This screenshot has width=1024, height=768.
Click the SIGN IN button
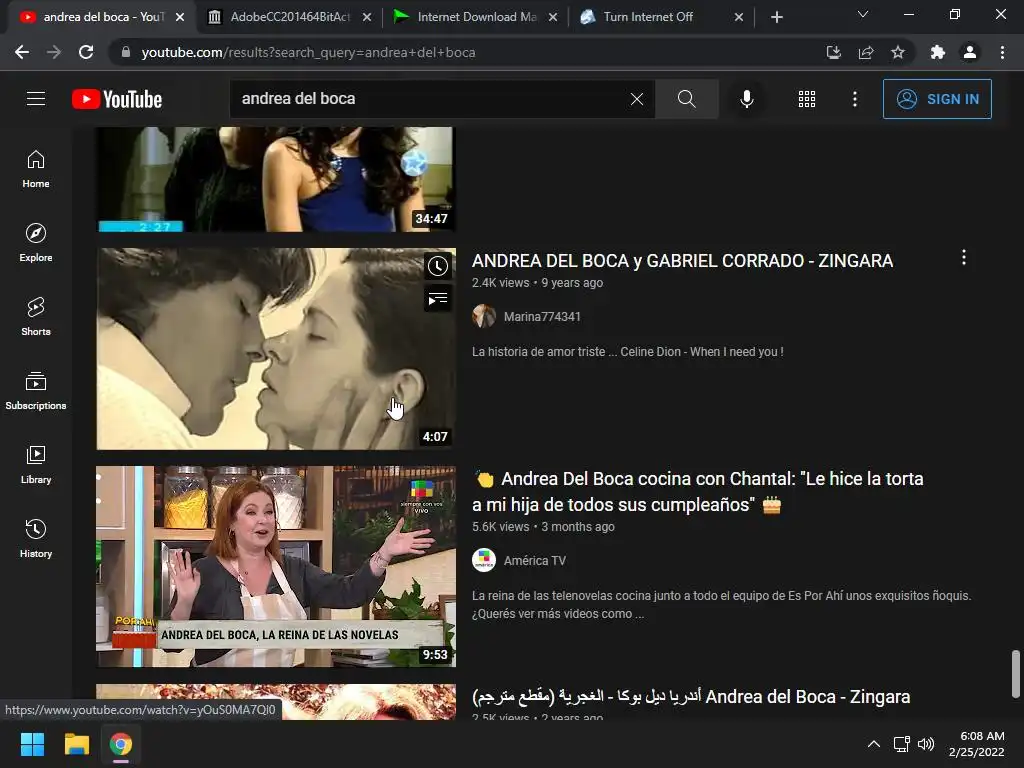[x=937, y=99]
